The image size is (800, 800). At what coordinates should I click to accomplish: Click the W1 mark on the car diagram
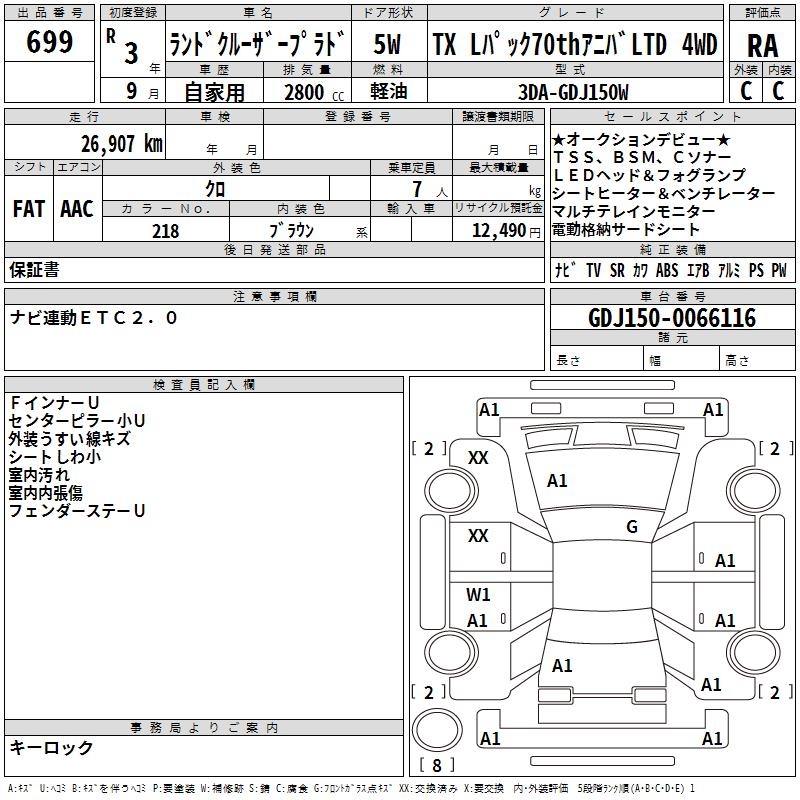[x=479, y=595]
